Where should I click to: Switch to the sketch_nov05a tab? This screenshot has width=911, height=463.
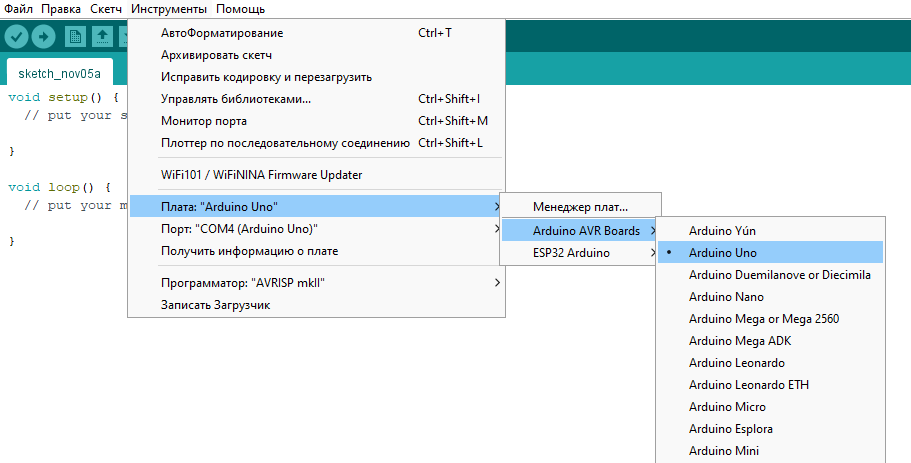pyautogui.click(x=59, y=74)
